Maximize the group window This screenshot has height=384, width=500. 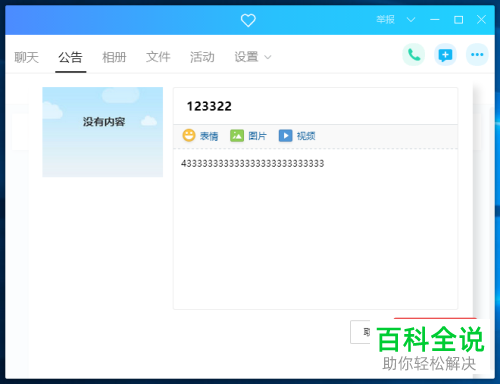458,20
